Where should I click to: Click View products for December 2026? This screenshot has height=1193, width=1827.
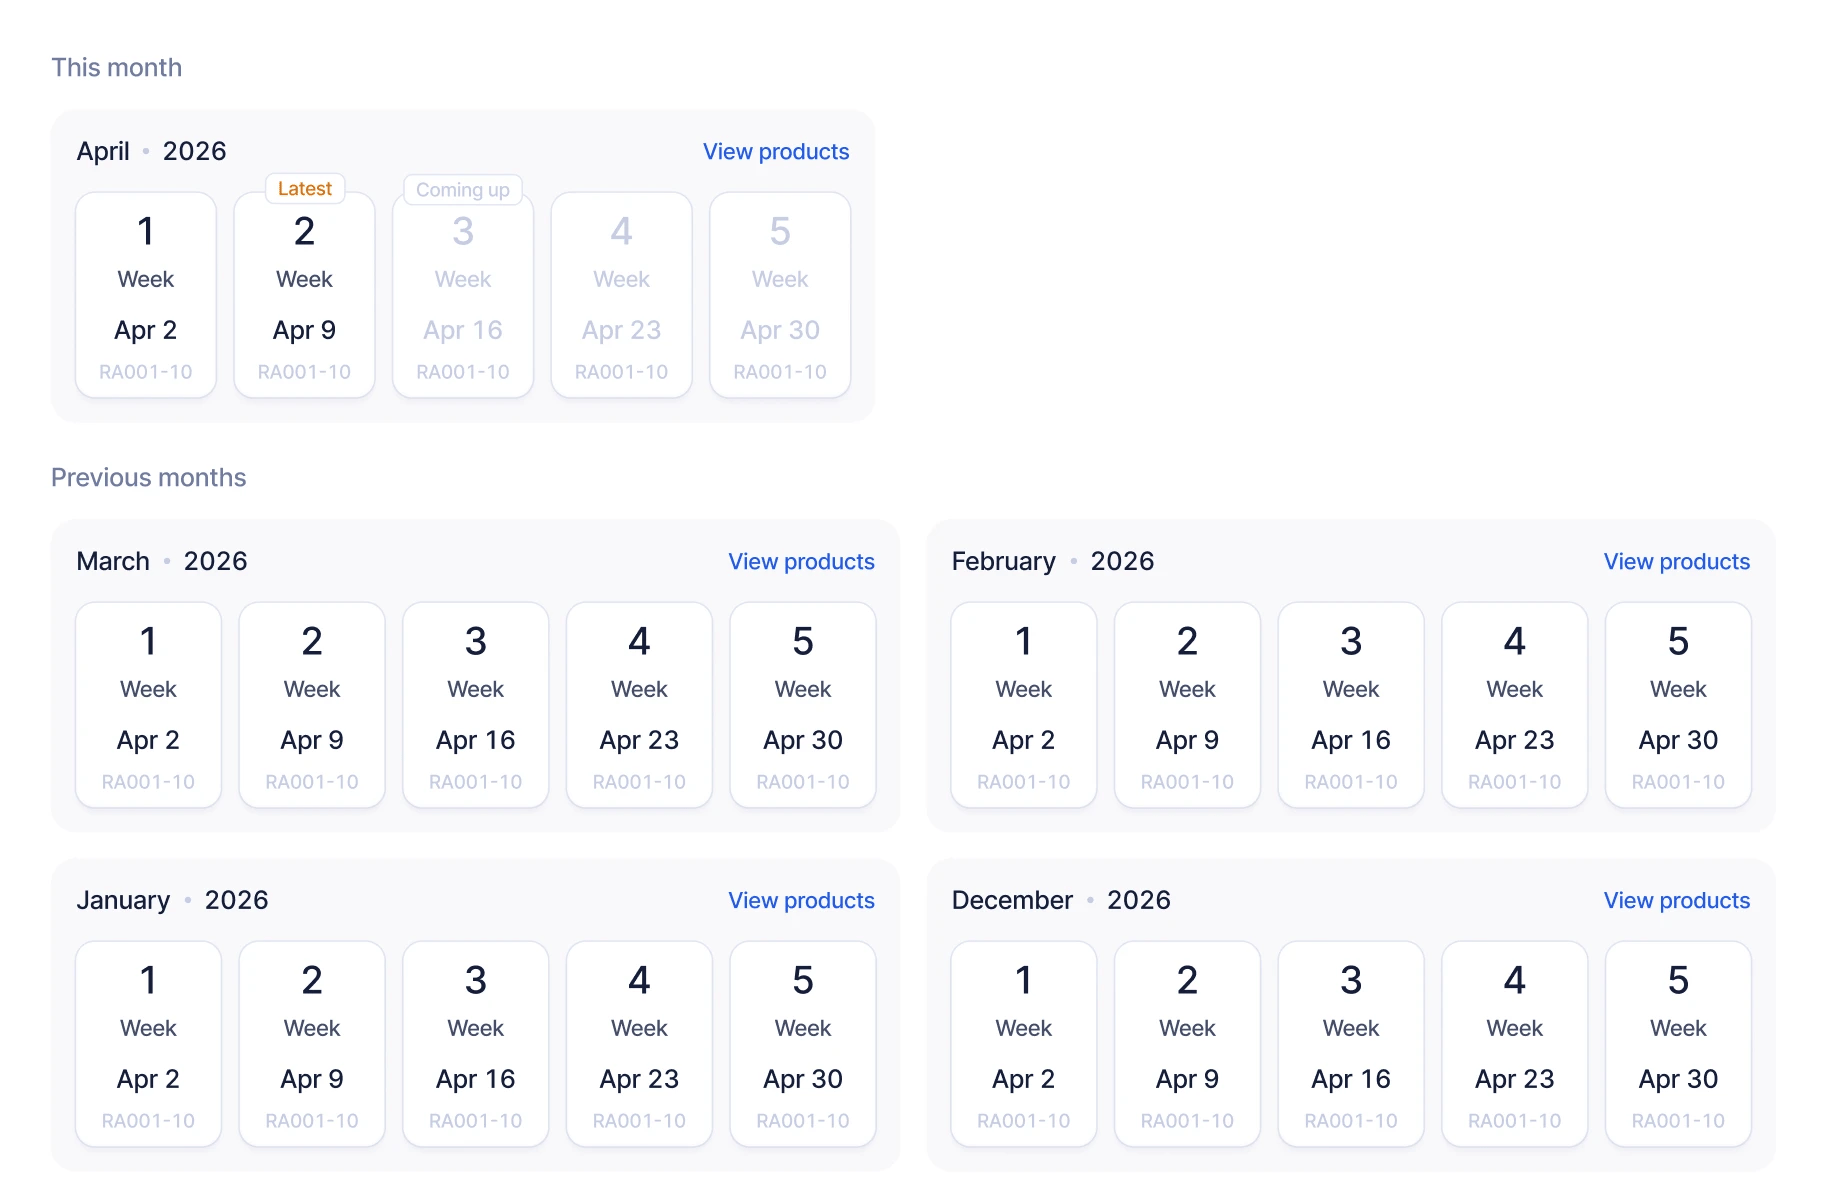pyautogui.click(x=1676, y=901)
